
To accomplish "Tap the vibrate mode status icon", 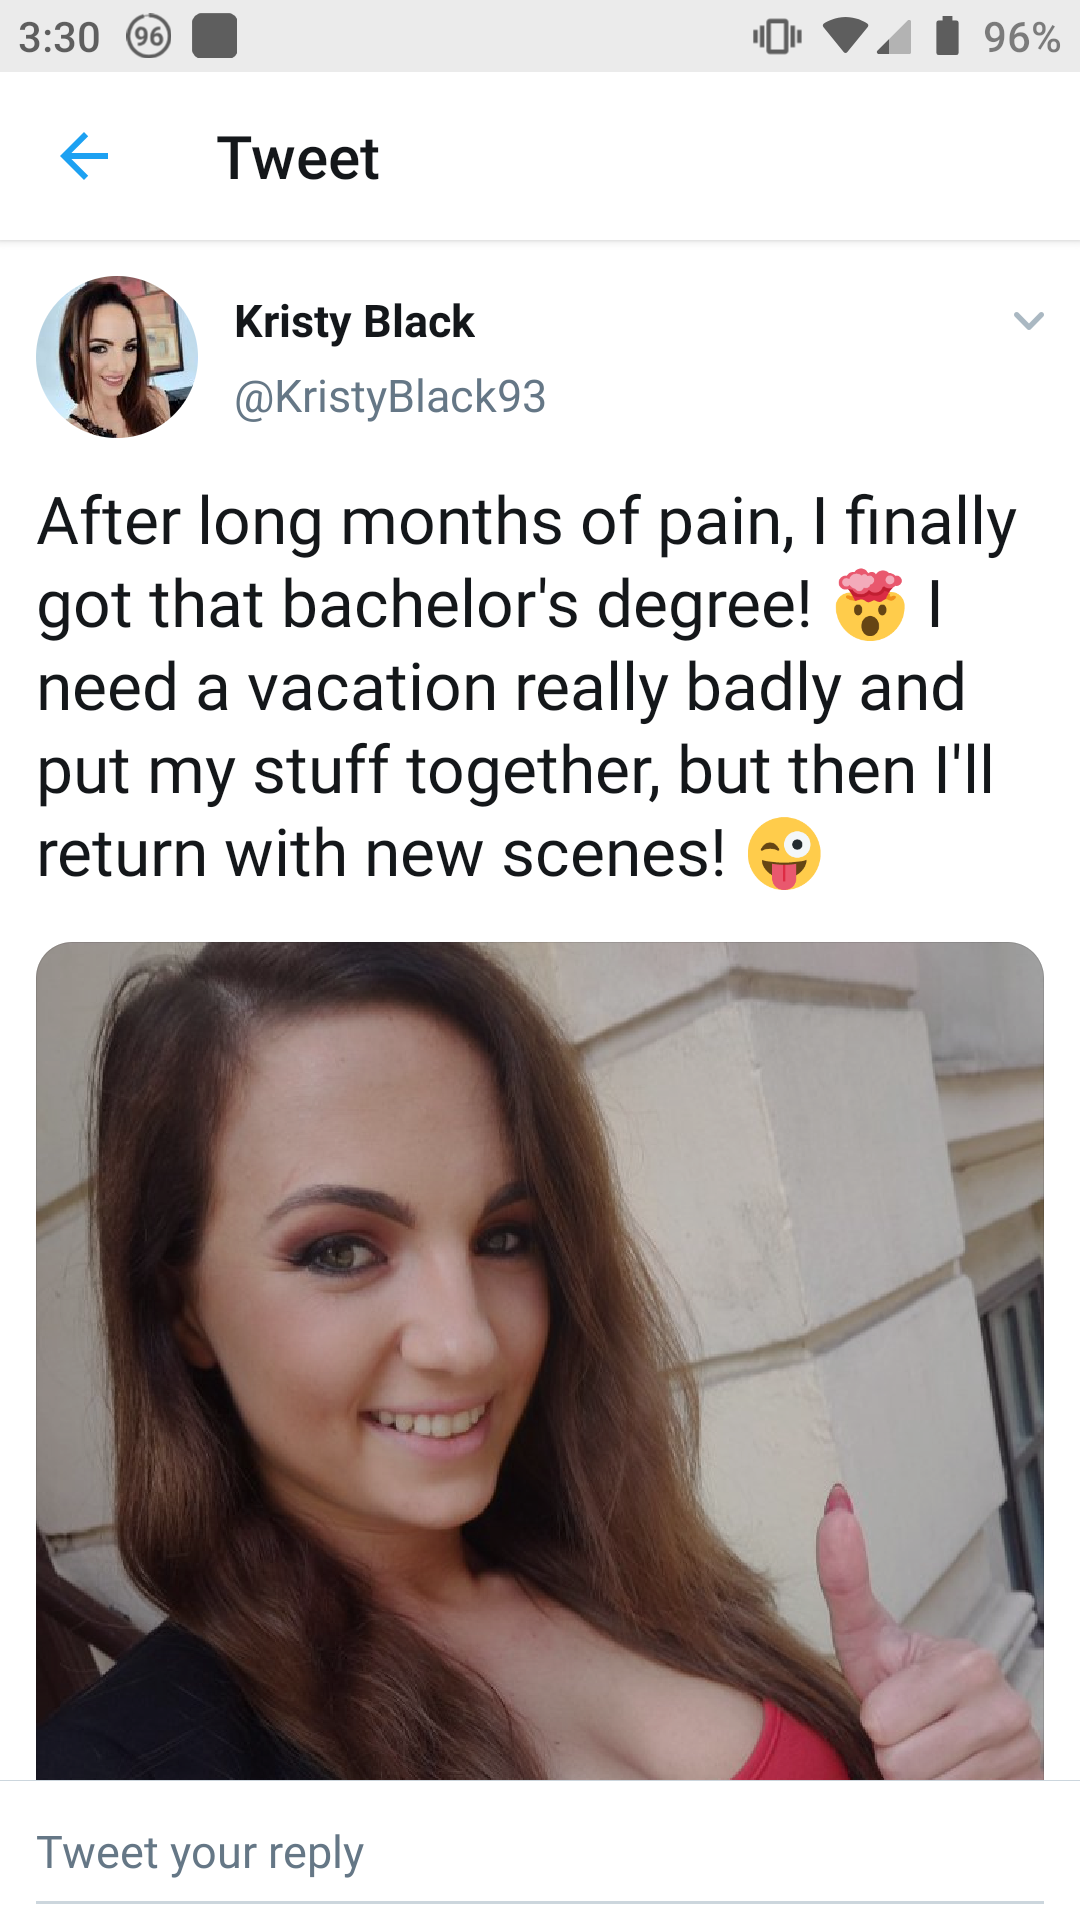I will (x=777, y=37).
